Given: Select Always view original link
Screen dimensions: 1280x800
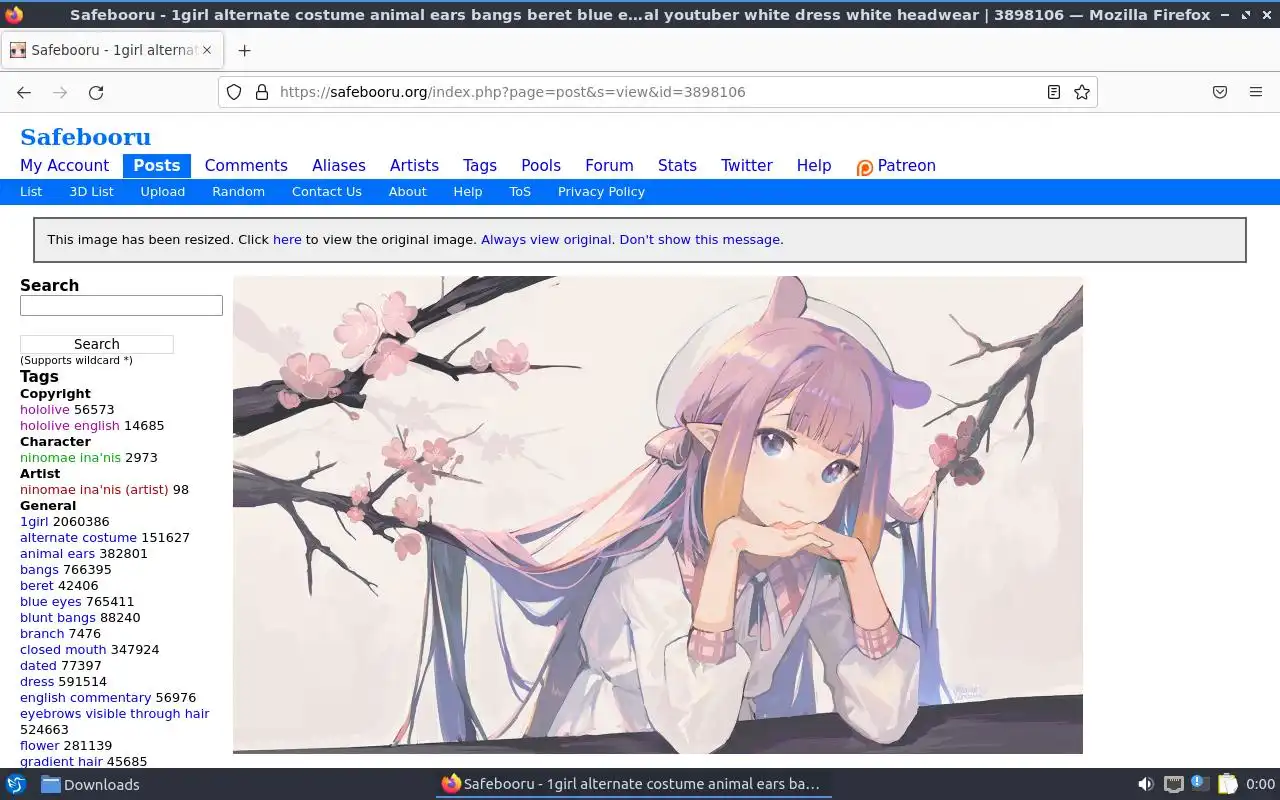Looking at the screenshot, I should coord(546,240).
